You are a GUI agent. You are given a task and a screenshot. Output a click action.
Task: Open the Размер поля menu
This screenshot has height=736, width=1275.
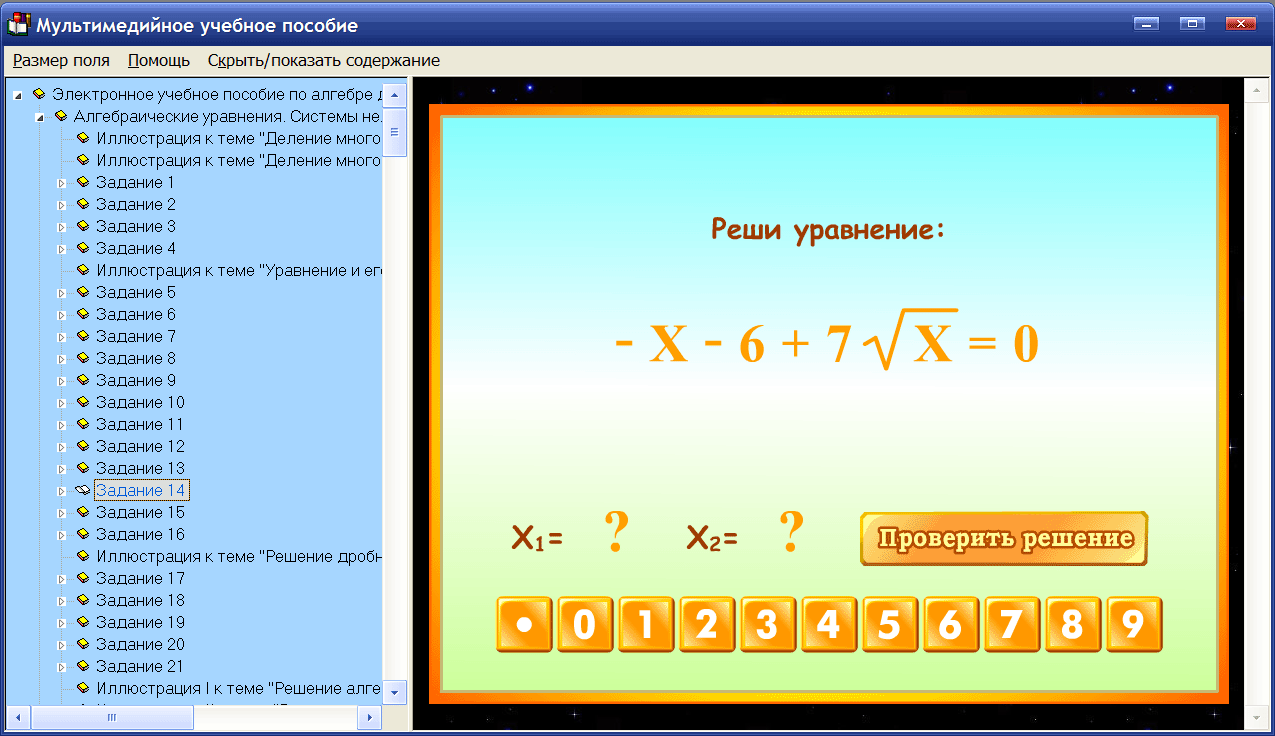tap(61, 60)
